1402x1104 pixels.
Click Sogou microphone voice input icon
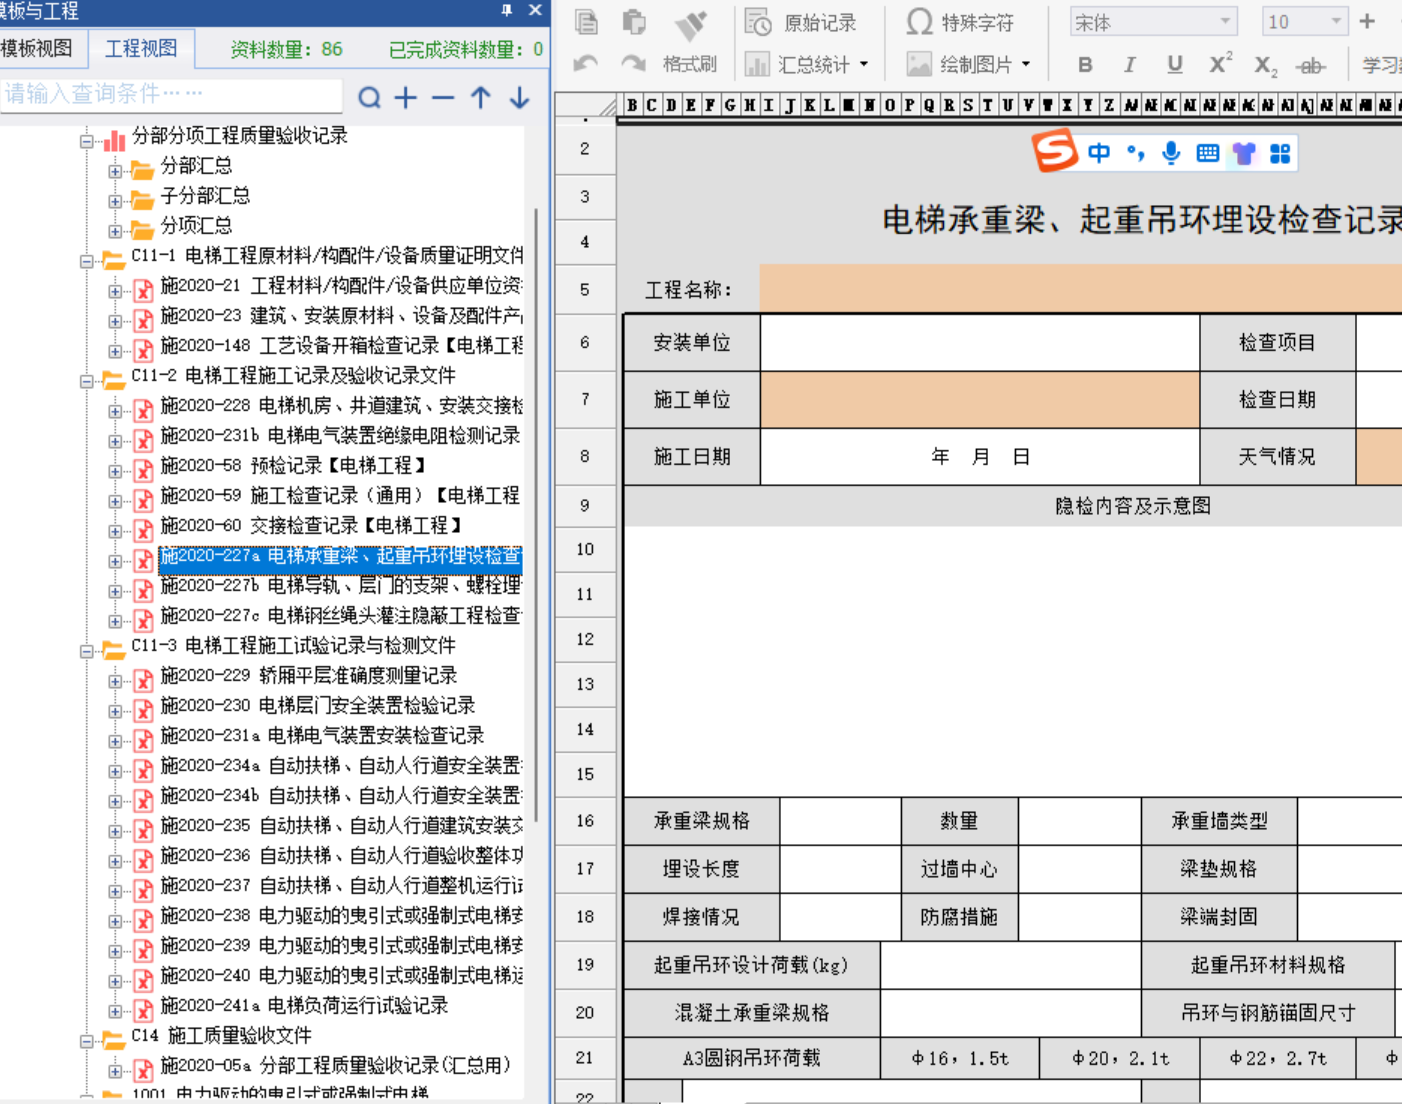point(1171,153)
